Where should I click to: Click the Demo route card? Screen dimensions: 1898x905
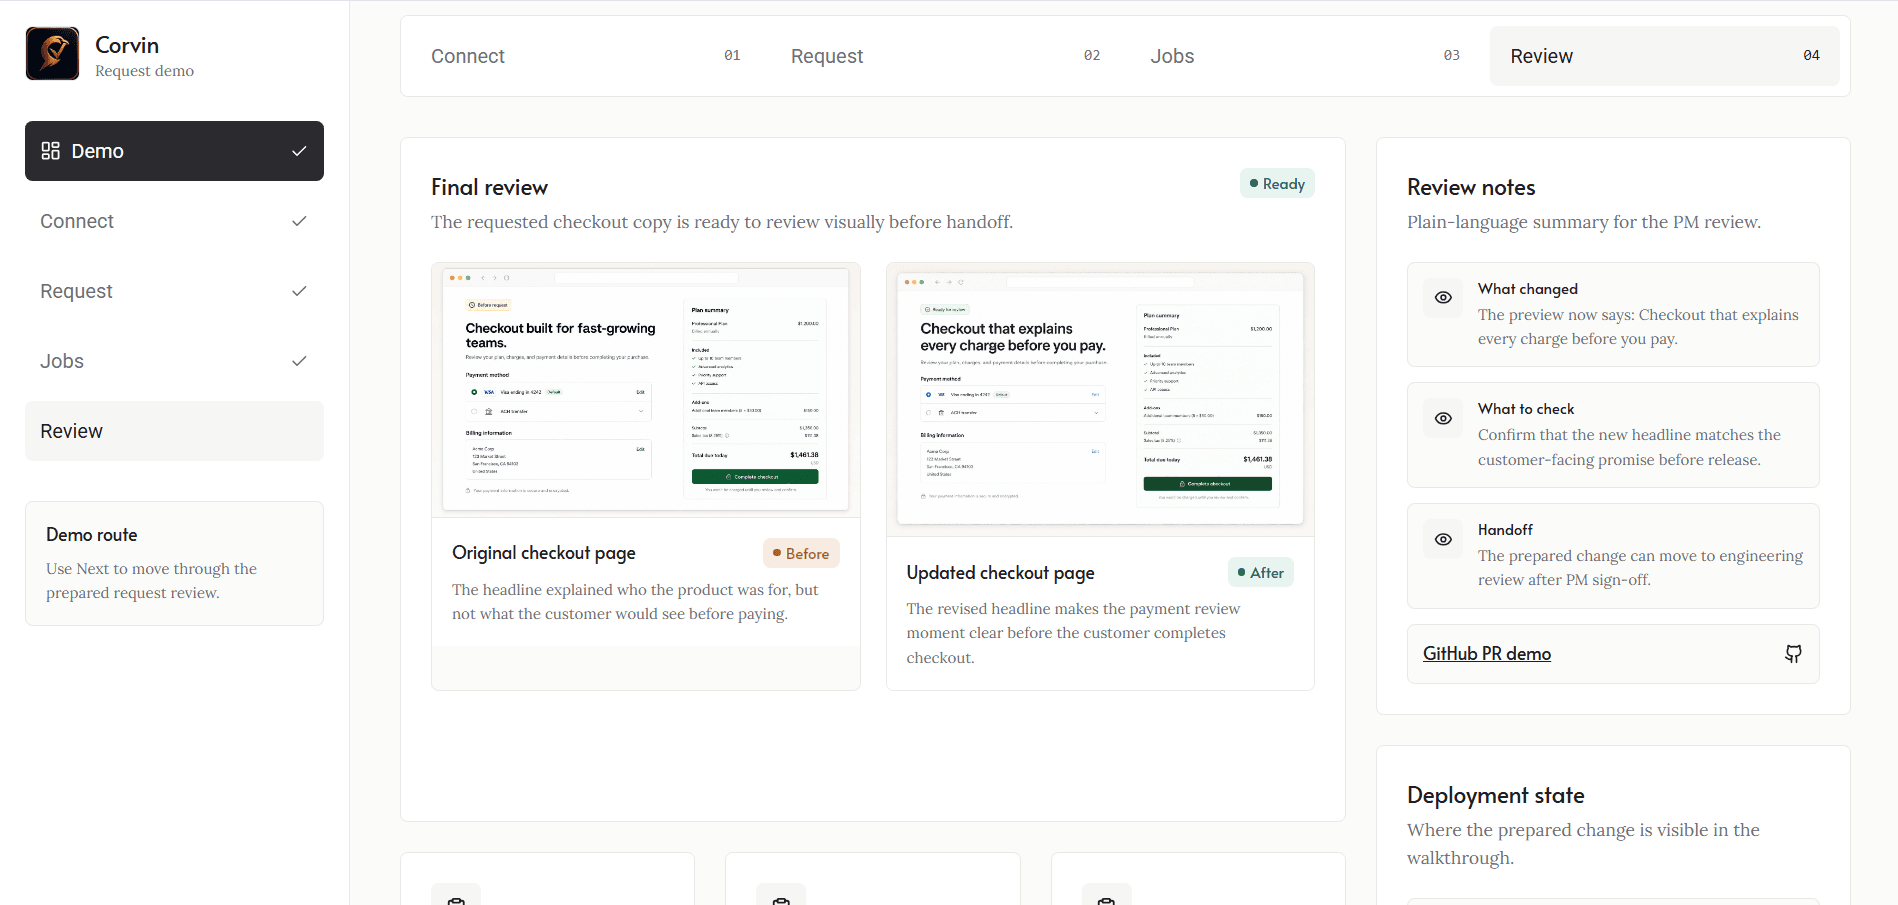[x=174, y=563]
